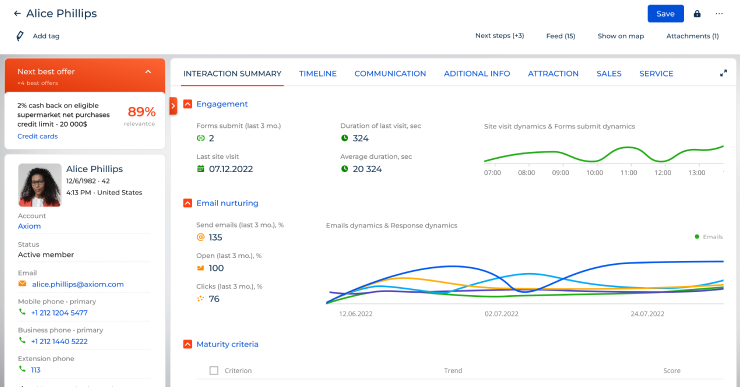Open the Attraction tab
The height and width of the screenshot is (387, 740).
tap(553, 74)
